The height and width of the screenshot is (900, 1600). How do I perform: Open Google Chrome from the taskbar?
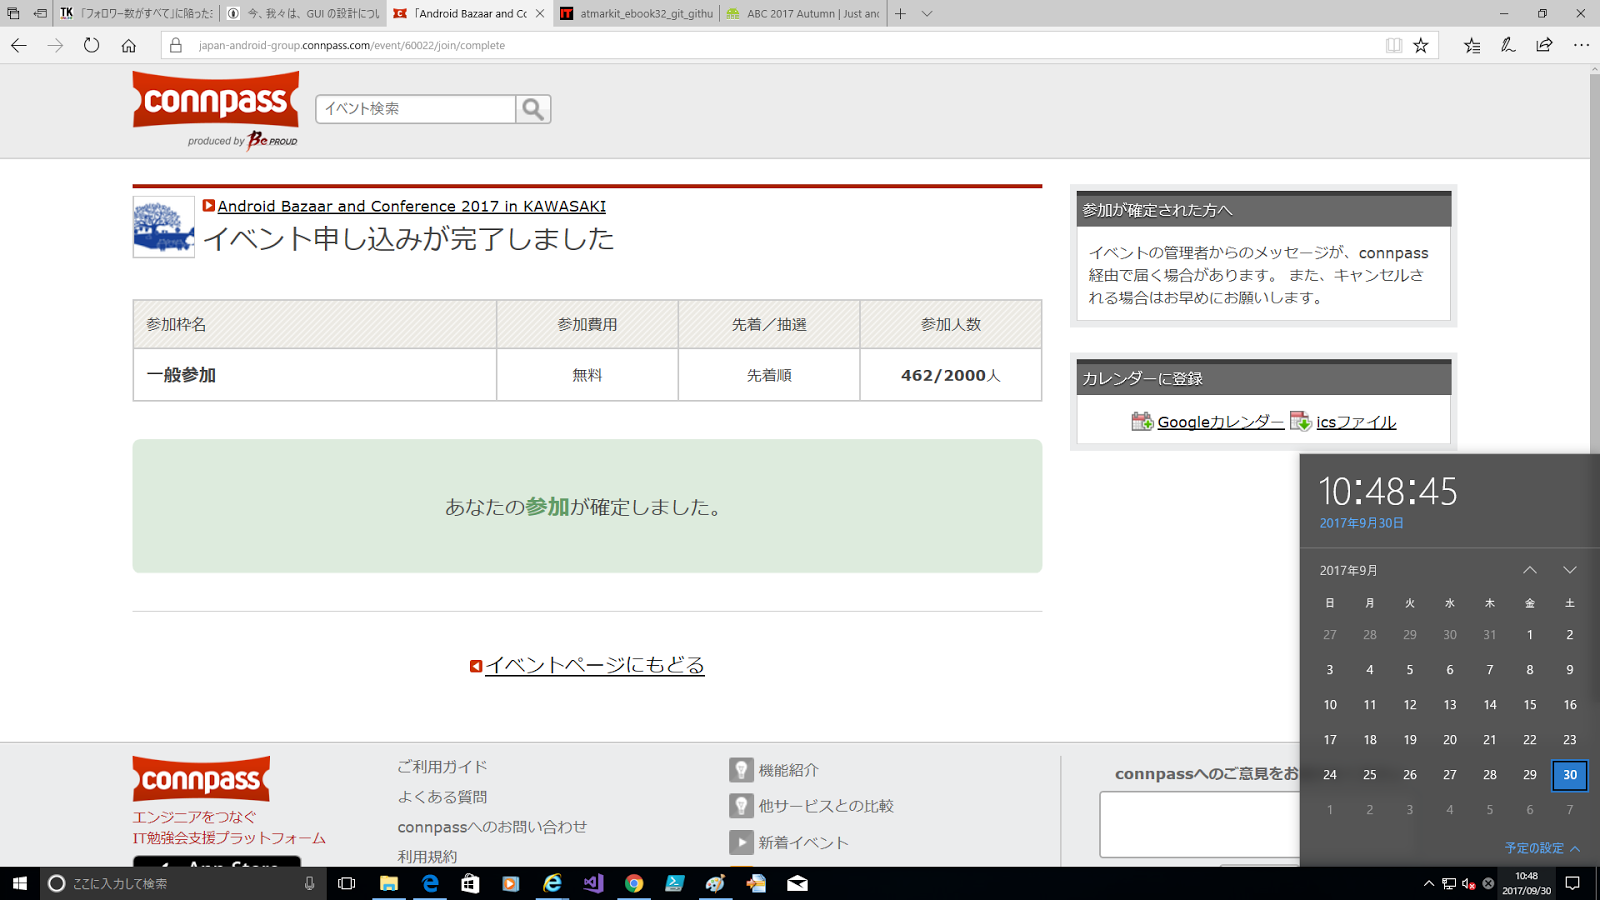[x=634, y=883]
